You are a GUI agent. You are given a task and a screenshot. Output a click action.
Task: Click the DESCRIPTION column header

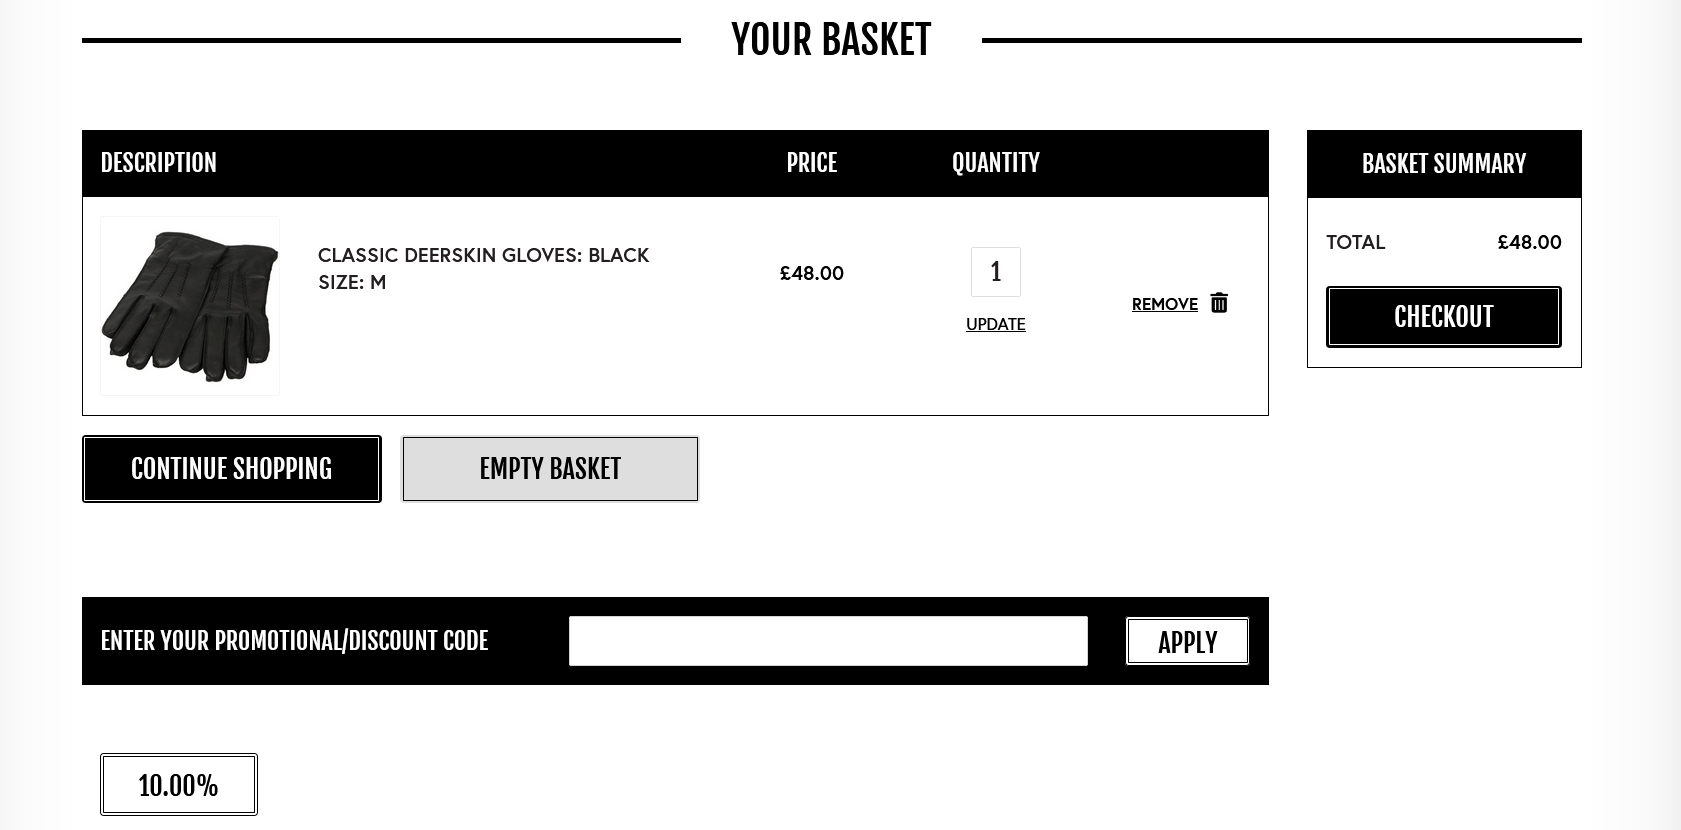click(158, 163)
